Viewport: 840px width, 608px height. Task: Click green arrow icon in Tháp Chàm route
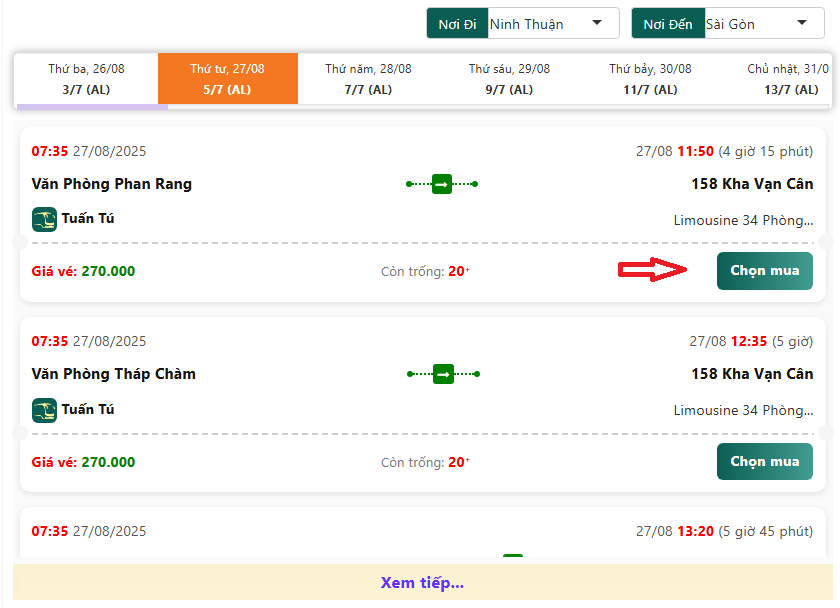[x=442, y=374]
